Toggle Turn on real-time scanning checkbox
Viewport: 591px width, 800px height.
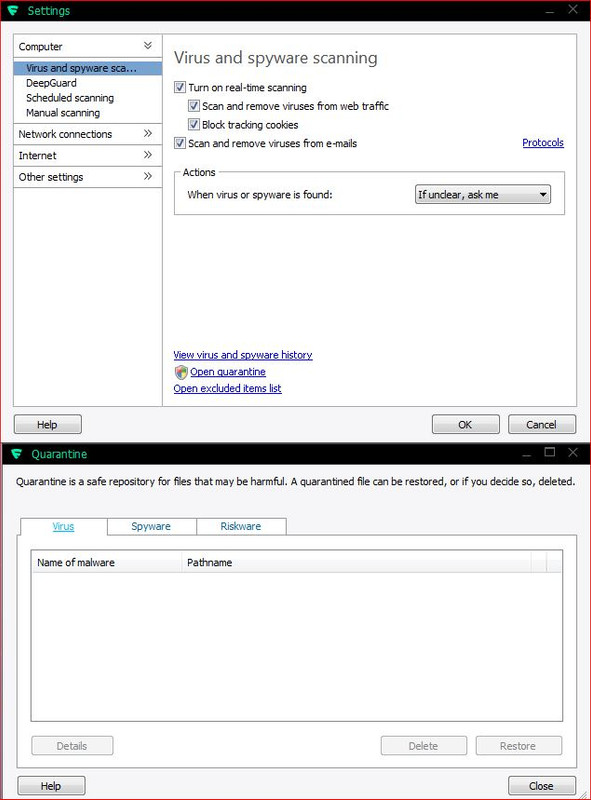(x=180, y=87)
